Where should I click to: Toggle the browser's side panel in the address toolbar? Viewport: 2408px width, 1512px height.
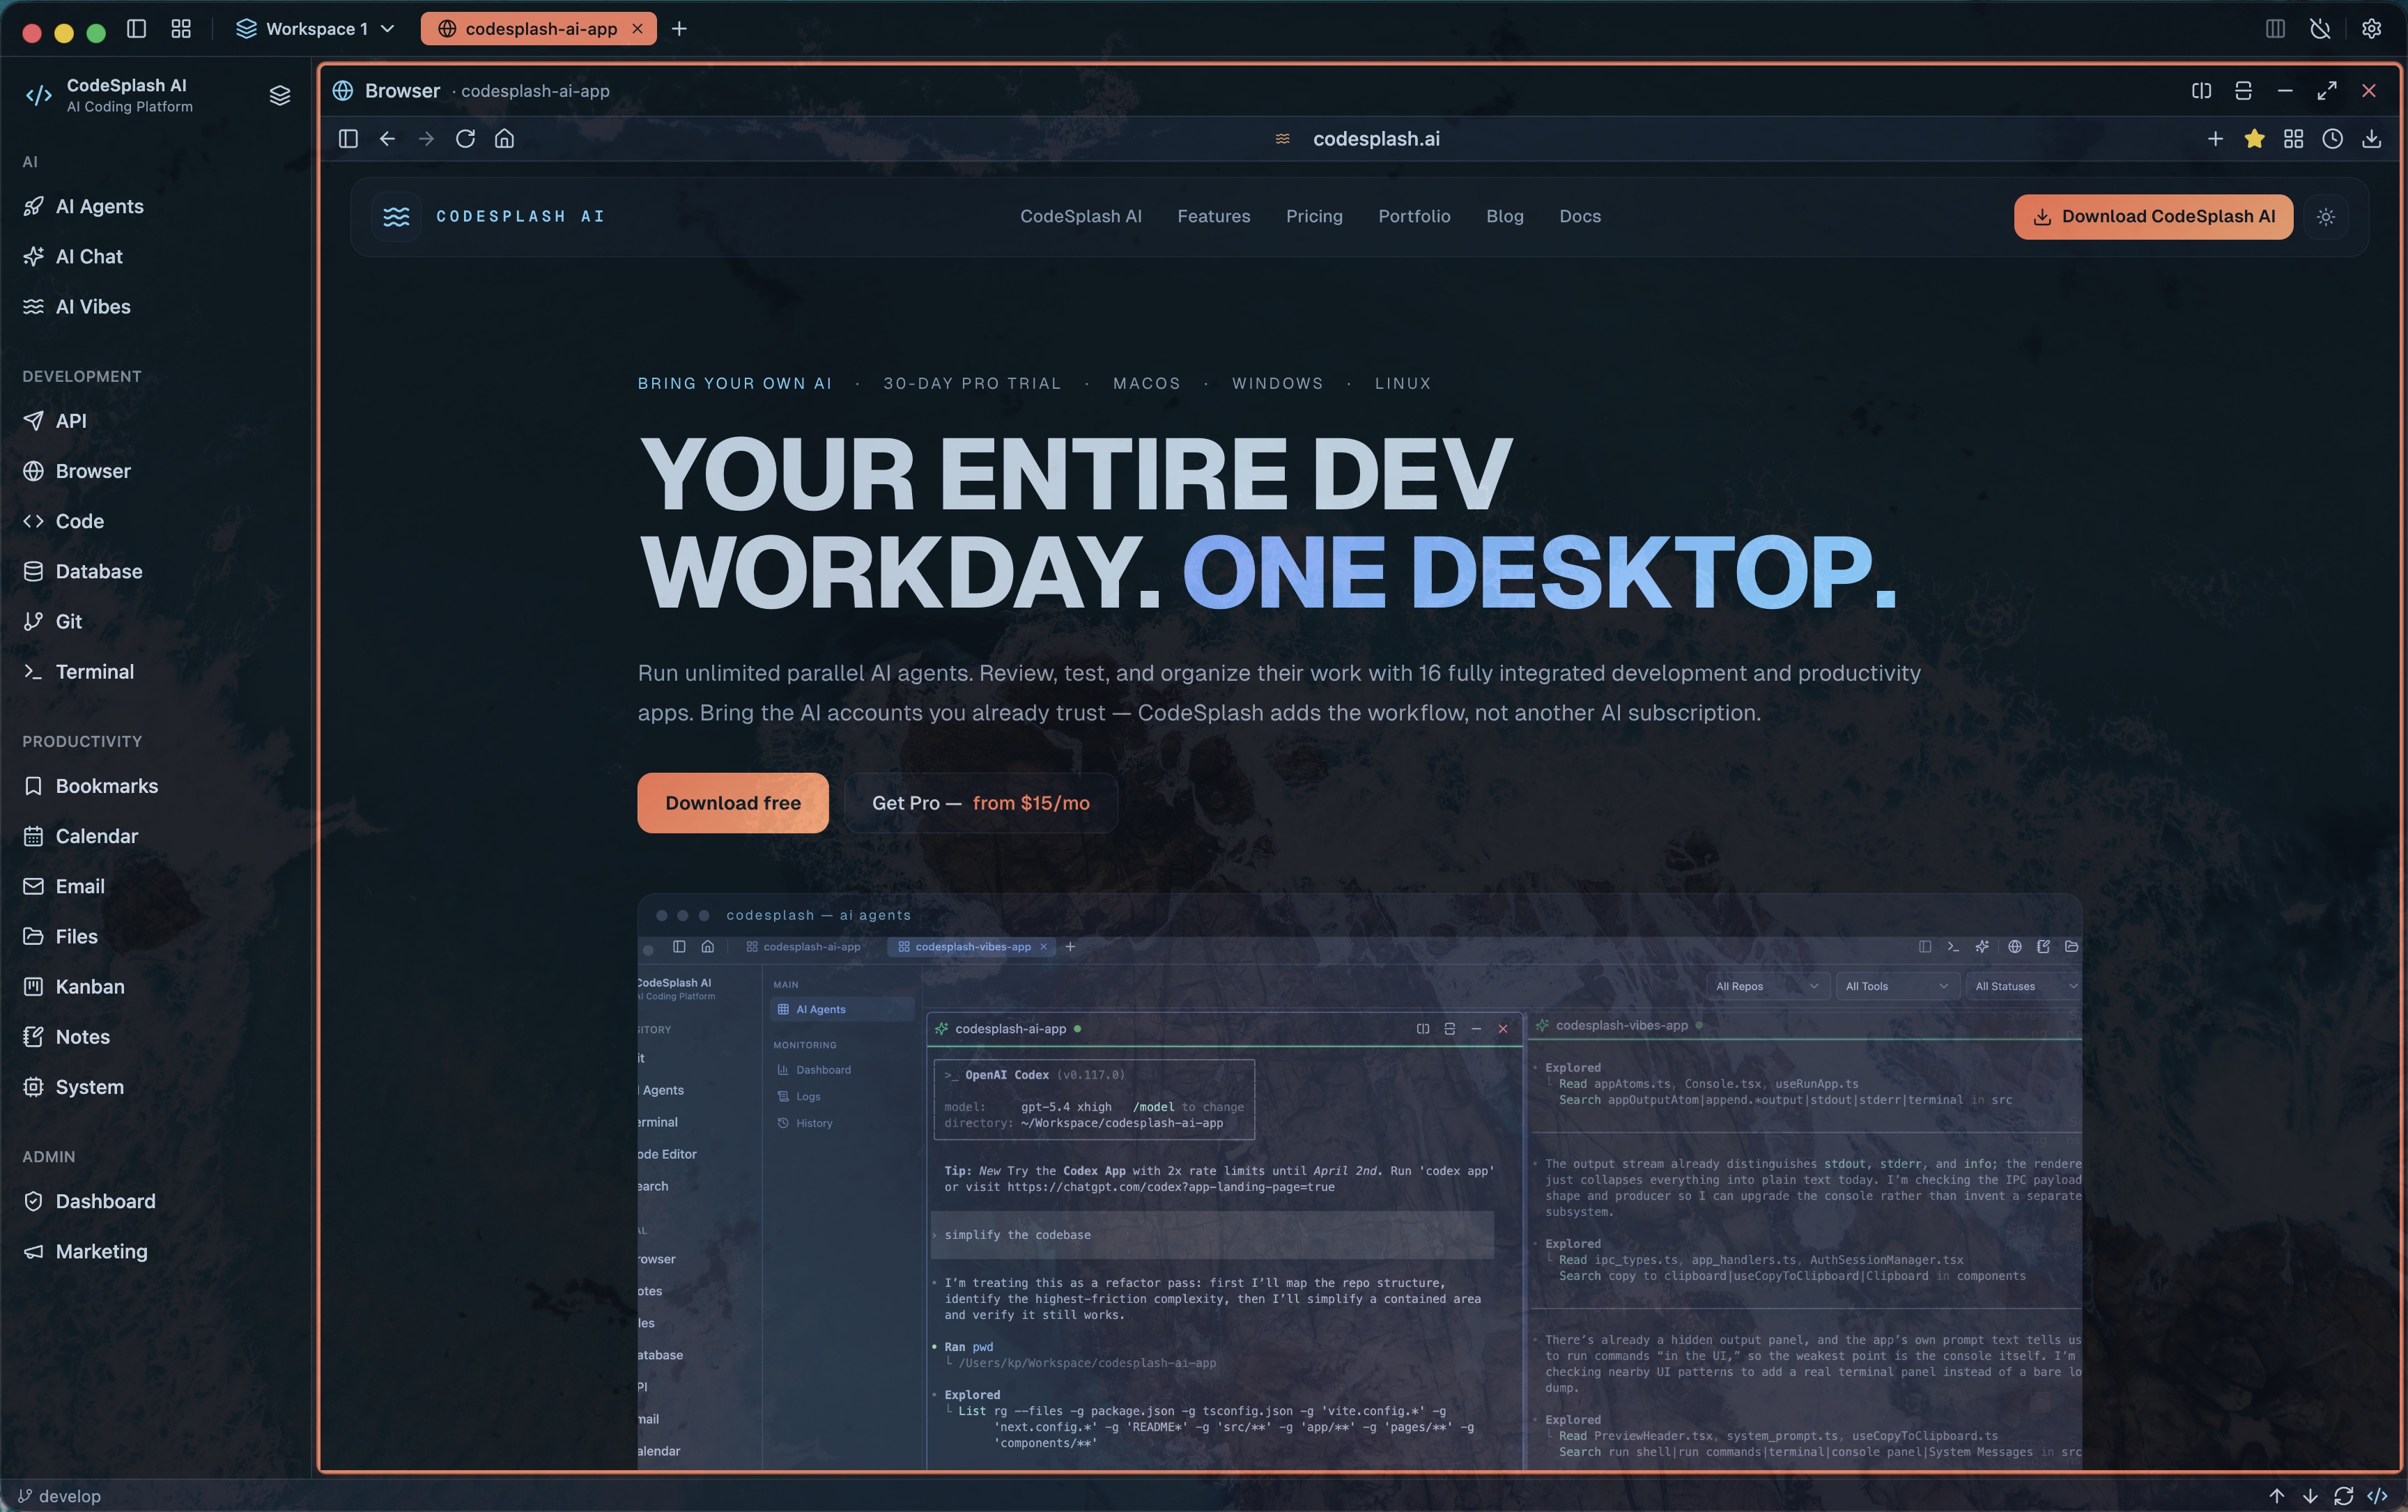pyautogui.click(x=348, y=139)
